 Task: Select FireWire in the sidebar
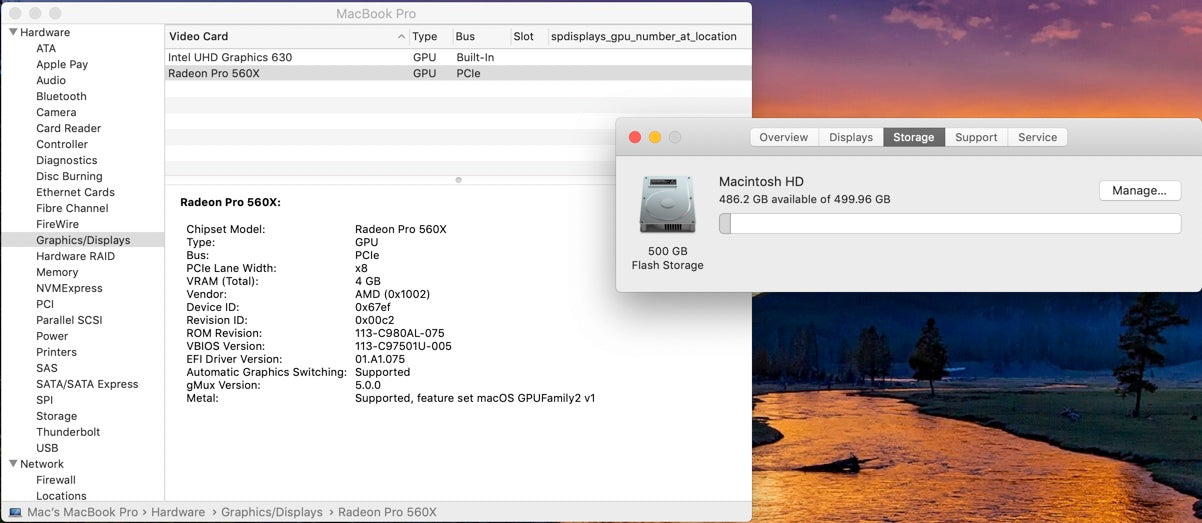point(57,224)
